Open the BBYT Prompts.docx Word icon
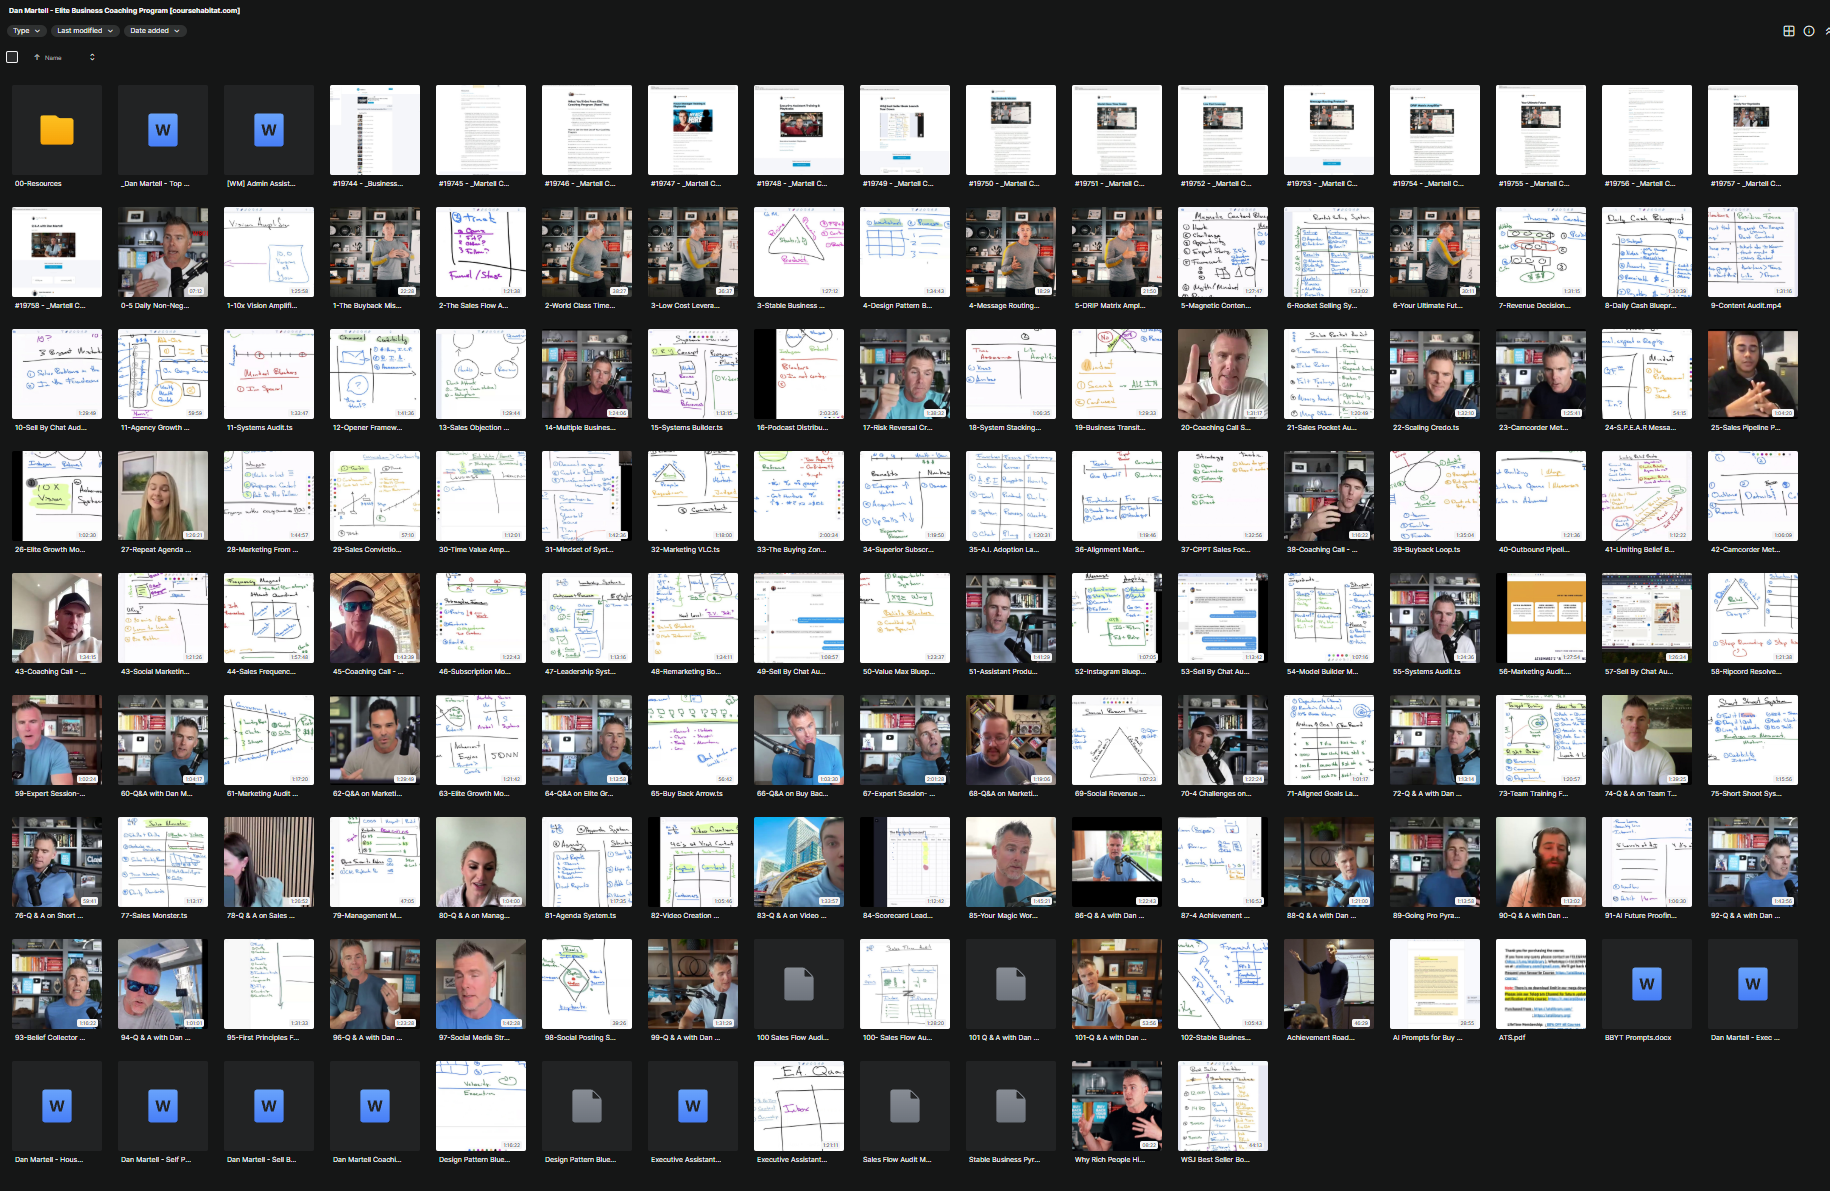 pyautogui.click(x=1646, y=984)
